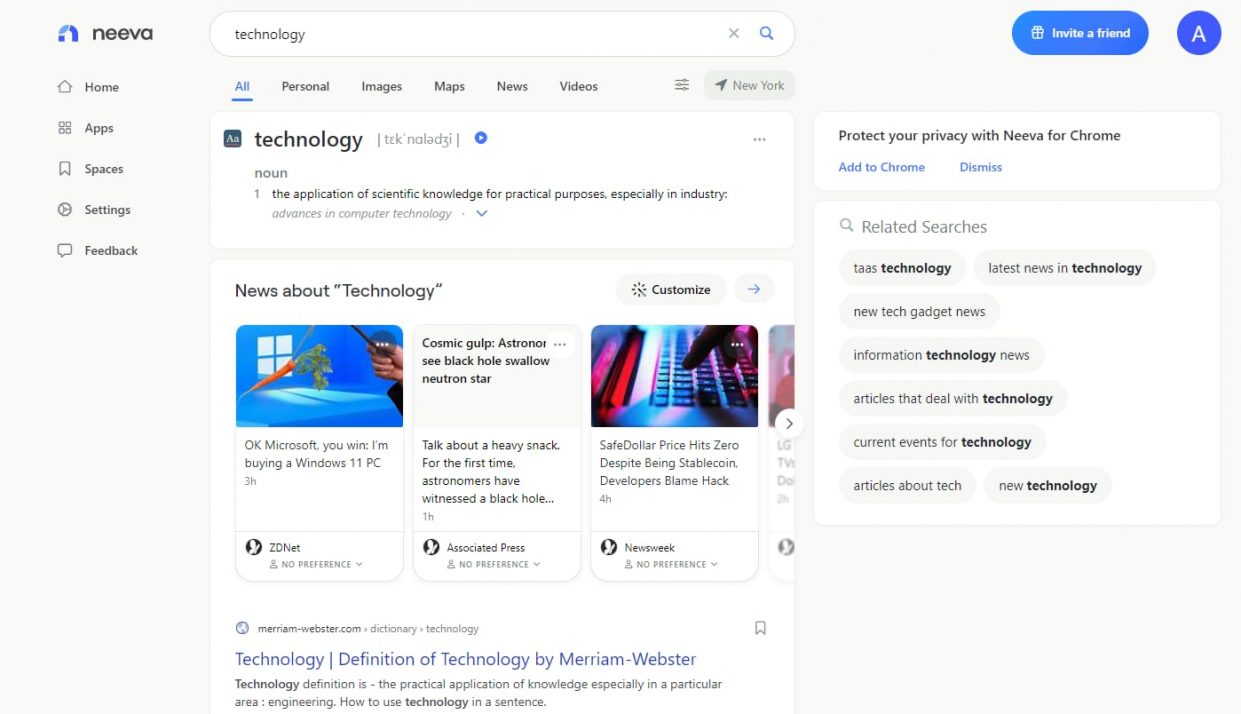Click the magnifying glass search icon
Viewport: 1241px width, 714px height.
[767, 34]
